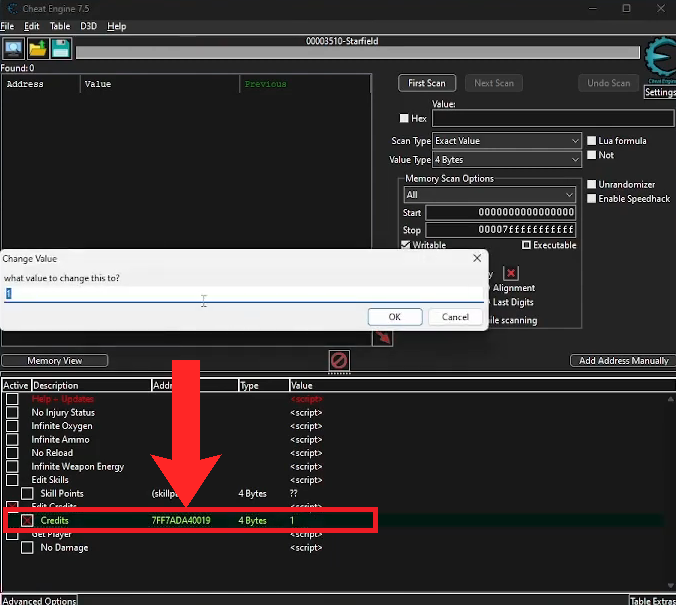Open the D3D menu
The width and height of the screenshot is (676, 605).
click(88, 25)
